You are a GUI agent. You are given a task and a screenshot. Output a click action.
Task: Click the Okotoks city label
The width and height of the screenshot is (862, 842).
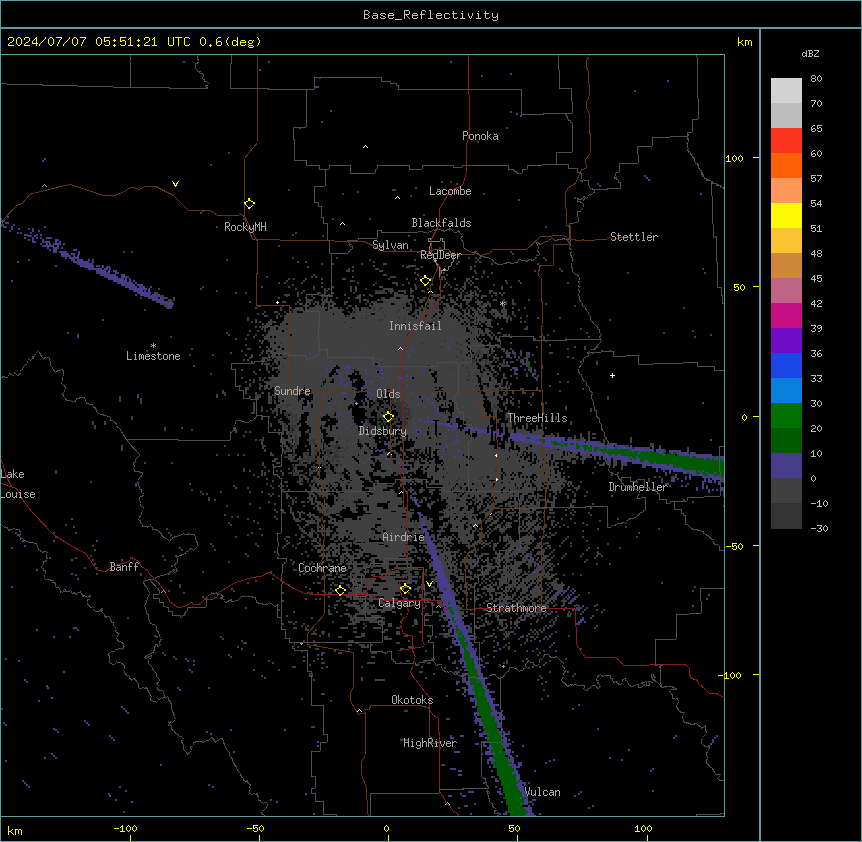(x=412, y=700)
